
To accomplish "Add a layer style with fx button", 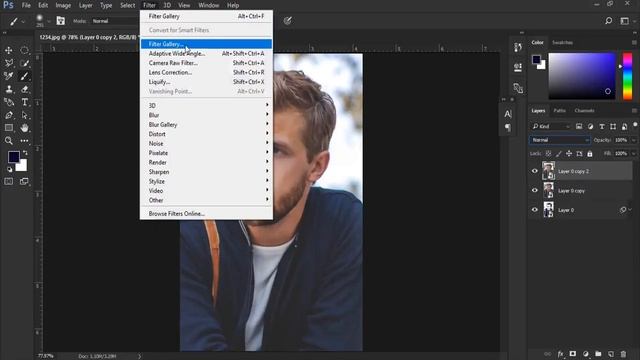I will pyautogui.click(x=560, y=354).
